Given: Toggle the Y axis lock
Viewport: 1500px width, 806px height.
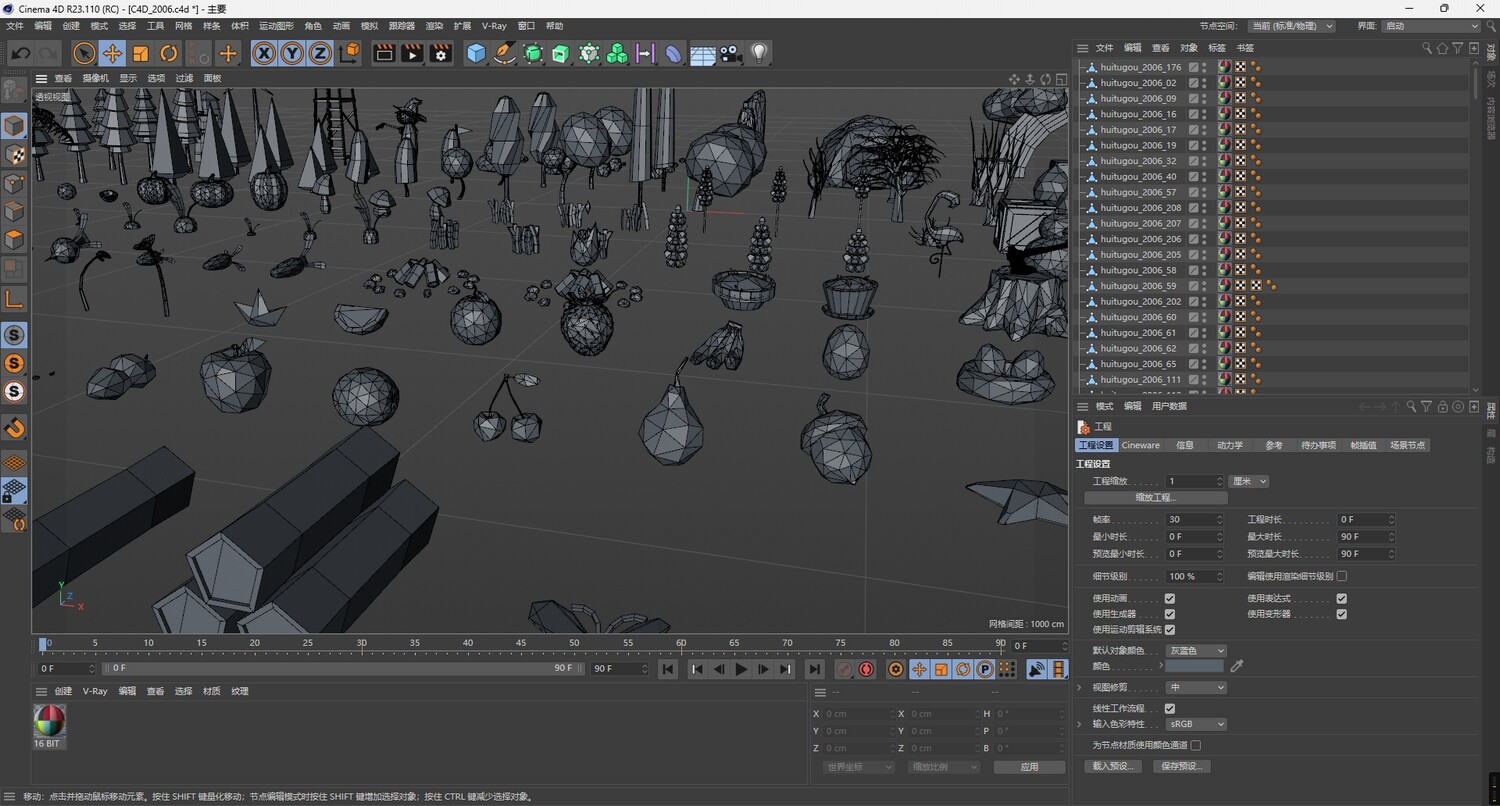Looking at the screenshot, I should coord(292,54).
